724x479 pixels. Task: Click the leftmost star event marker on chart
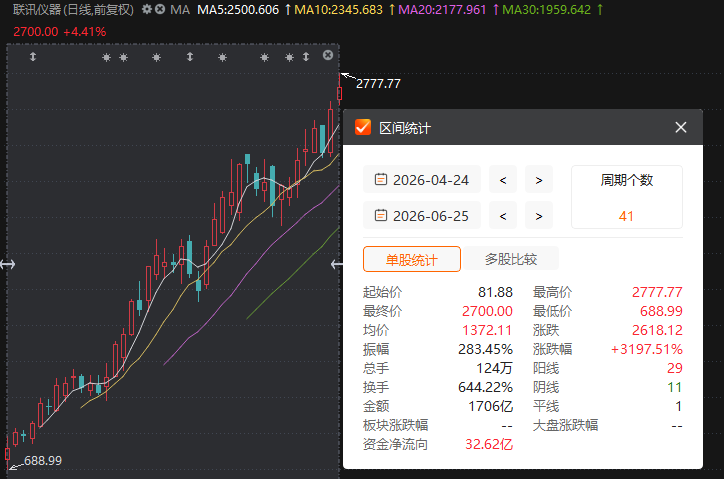pos(106,57)
